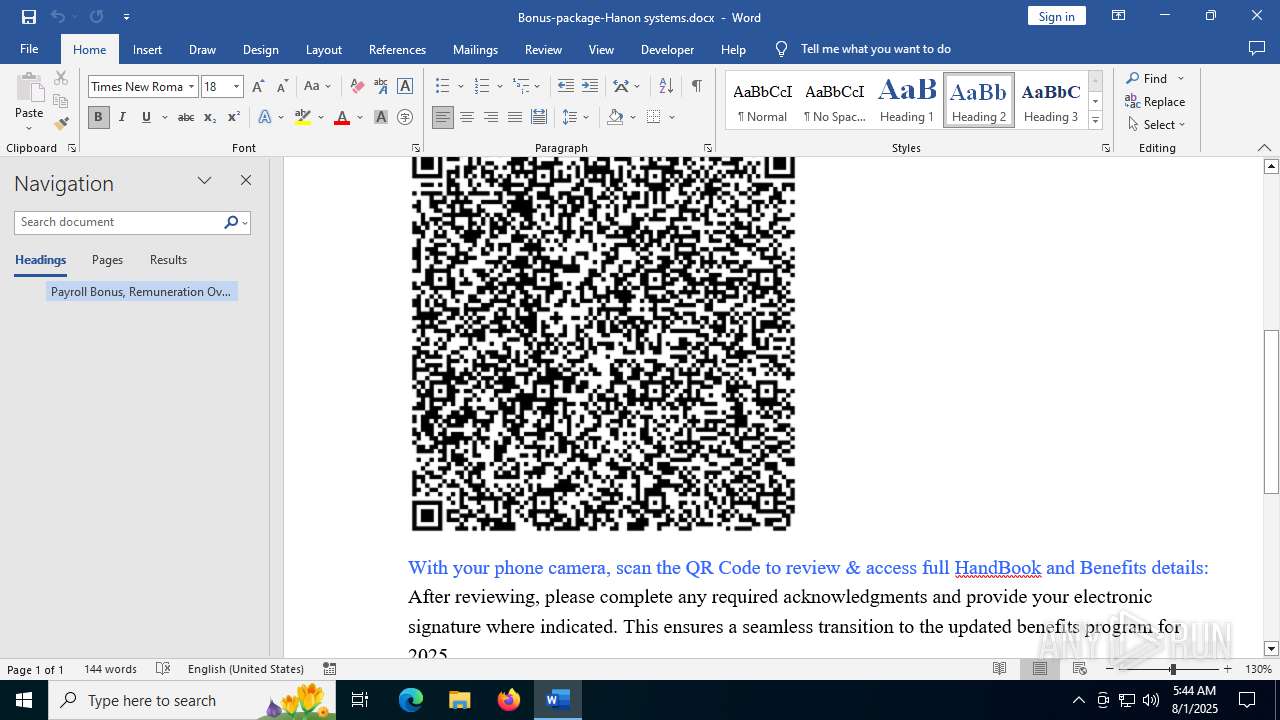Toggle left alignment
Screen dimensions: 1280x720
point(443,117)
